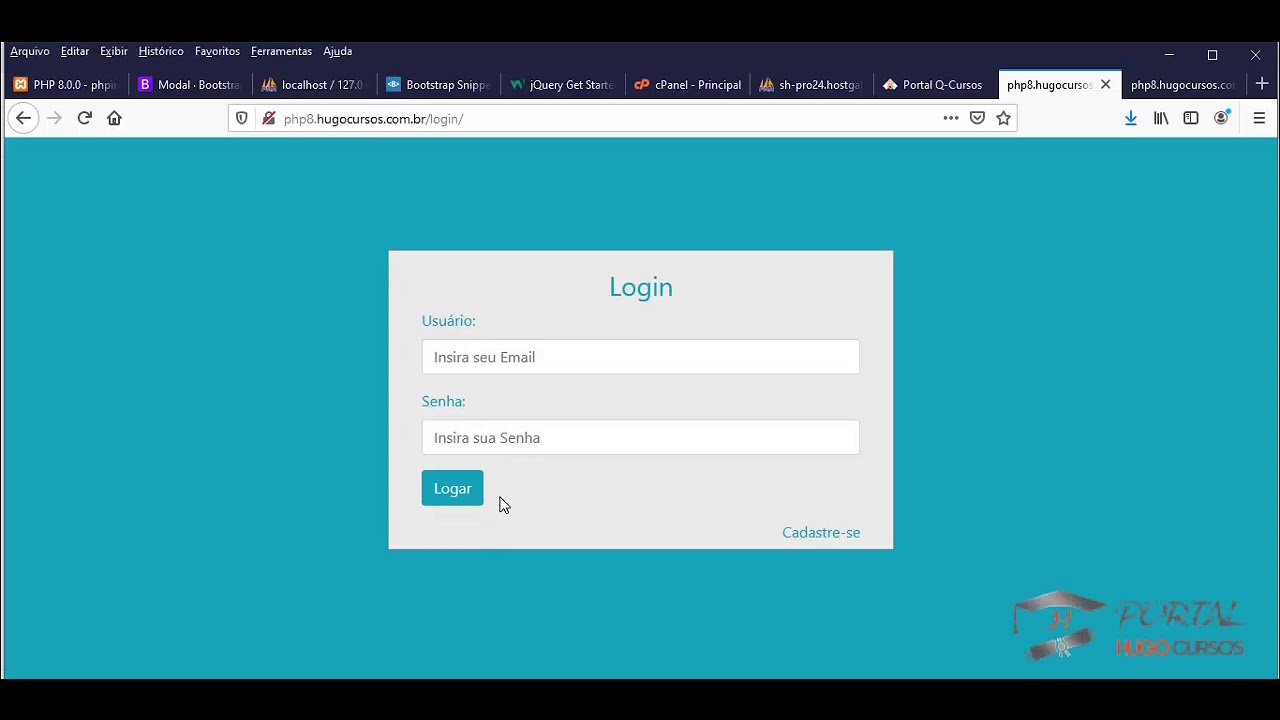This screenshot has width=1280, height=720.
Task: Open the downloads panel
Action: (x=1131, y=118)
